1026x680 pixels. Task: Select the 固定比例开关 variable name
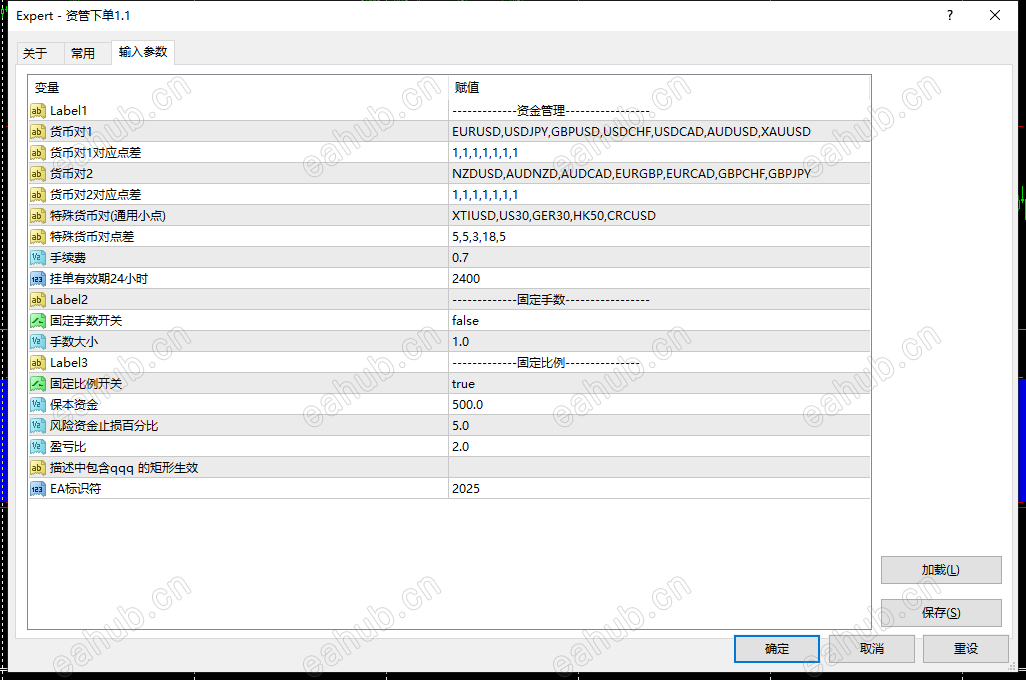[x=86, y=384]
